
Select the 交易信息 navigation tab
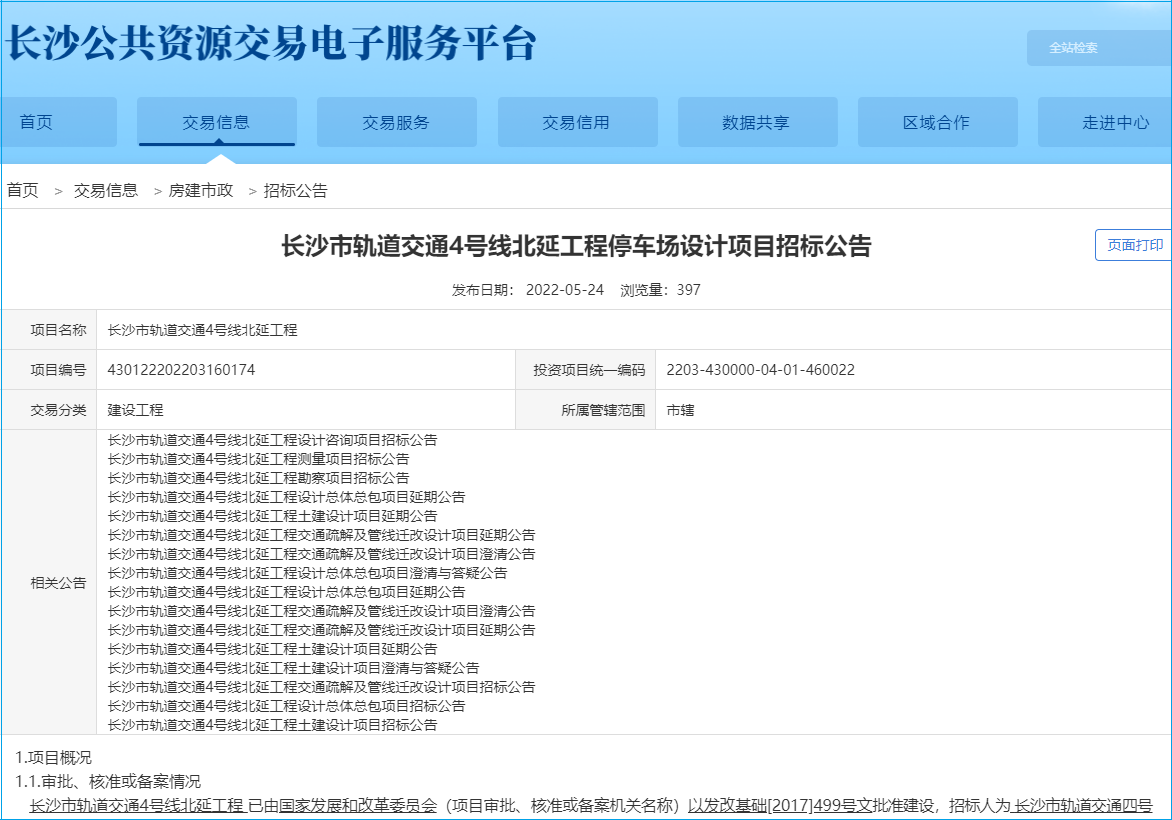pyautogui.click(x=216, y=123)
